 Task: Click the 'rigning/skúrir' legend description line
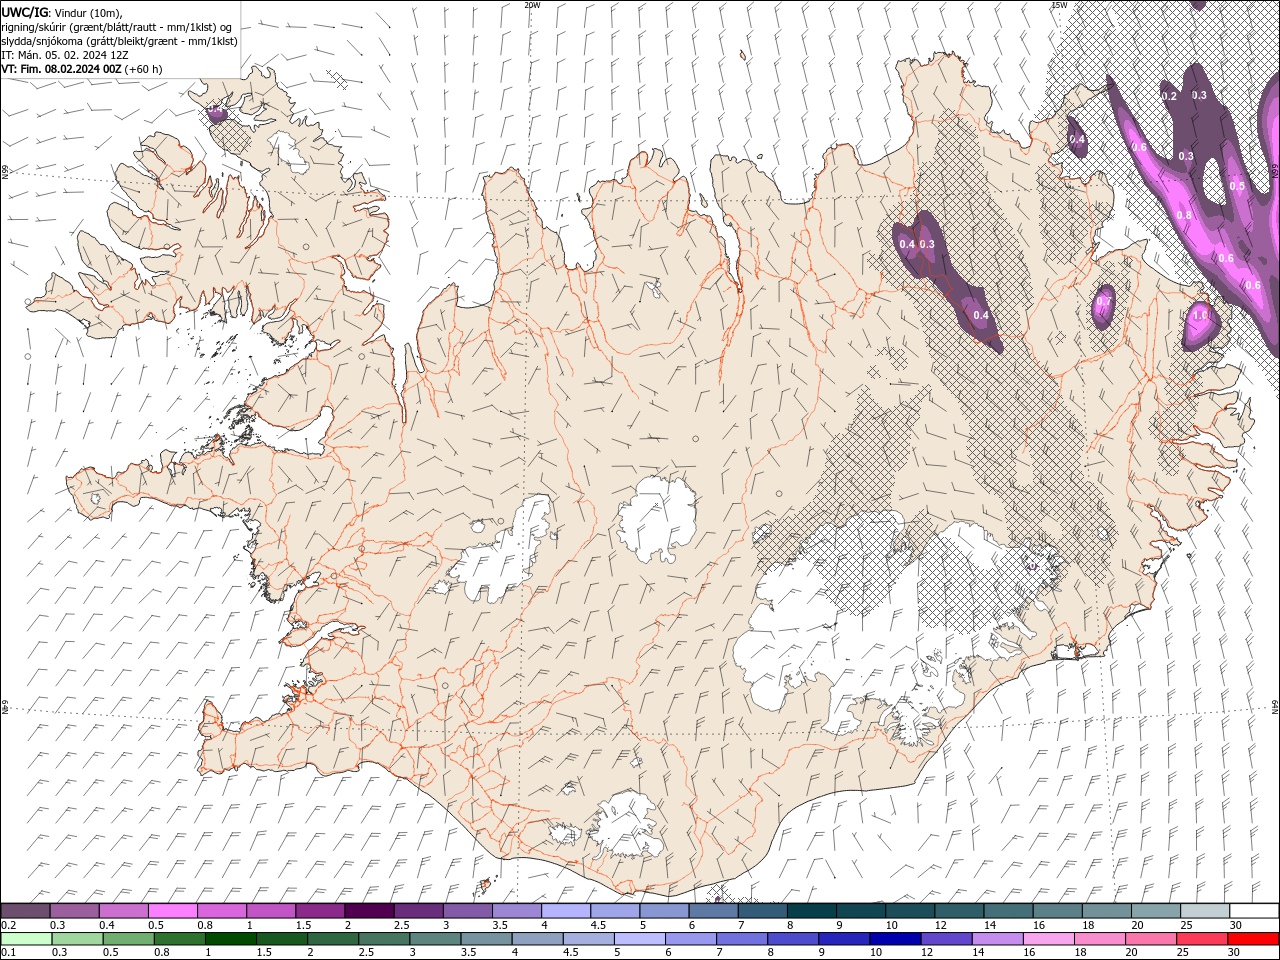click(x=117, y=27)
